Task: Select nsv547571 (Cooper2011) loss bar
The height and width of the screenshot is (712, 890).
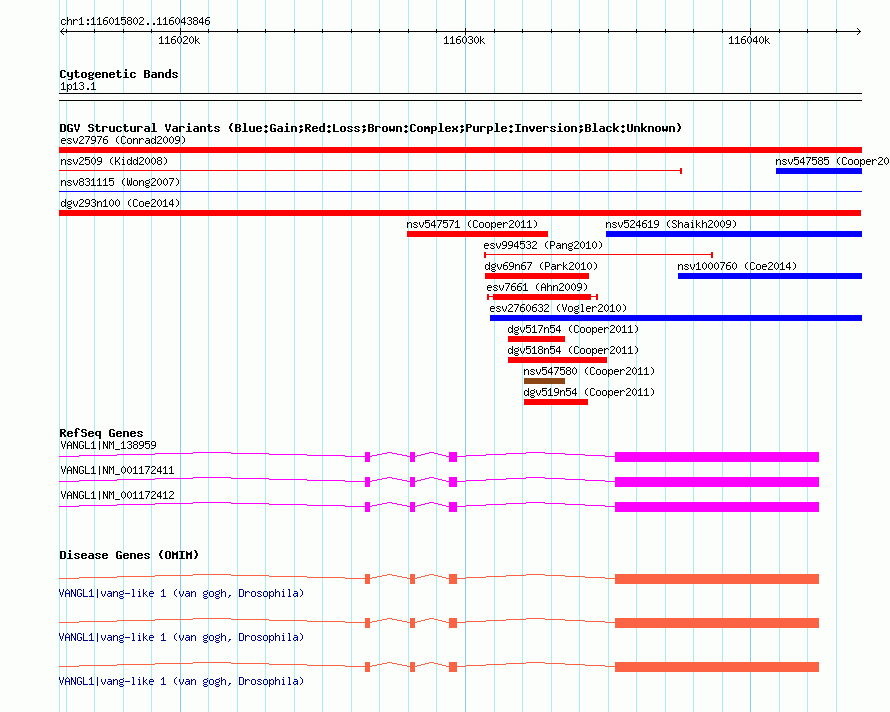Action: [477, 234]
